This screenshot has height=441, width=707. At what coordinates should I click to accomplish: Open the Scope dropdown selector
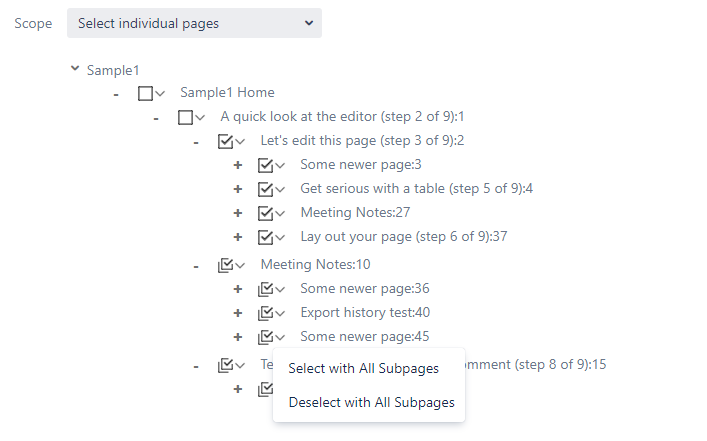tap(194, 23)
